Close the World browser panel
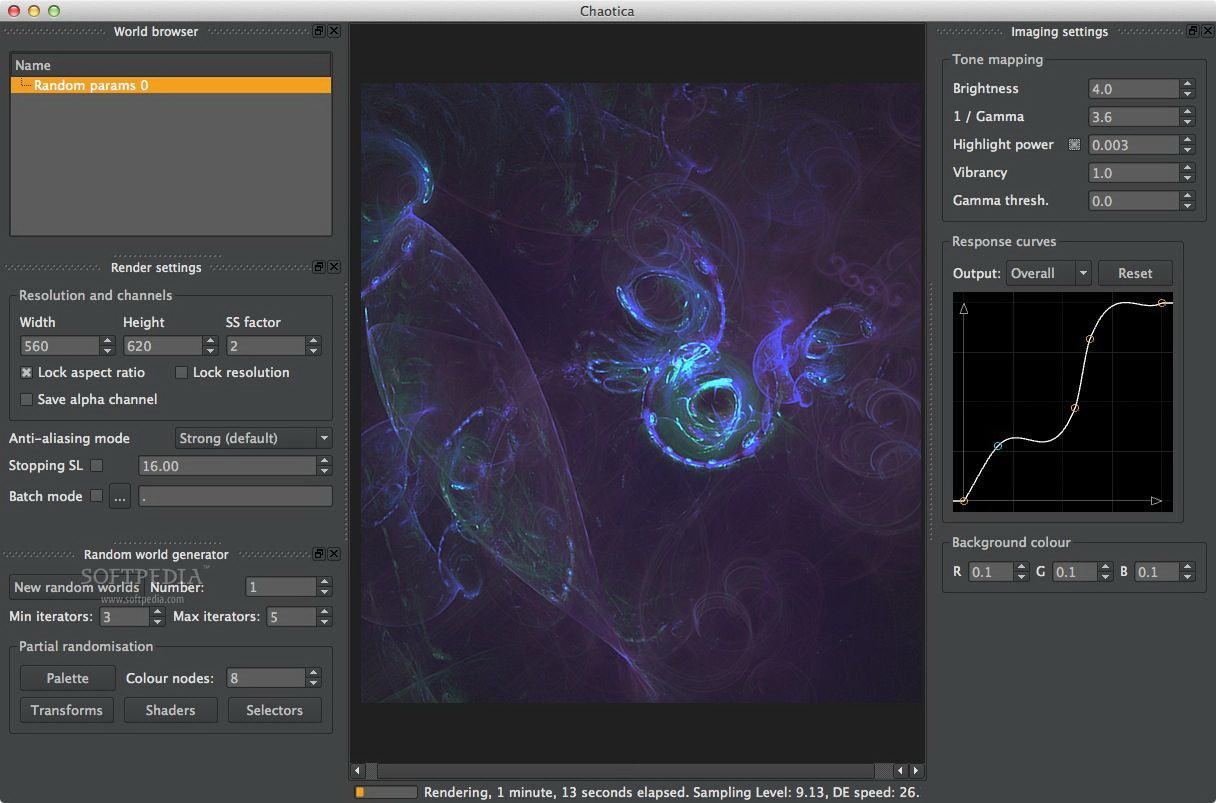This screenshot has width=1216, height=803. pos(334,31)
